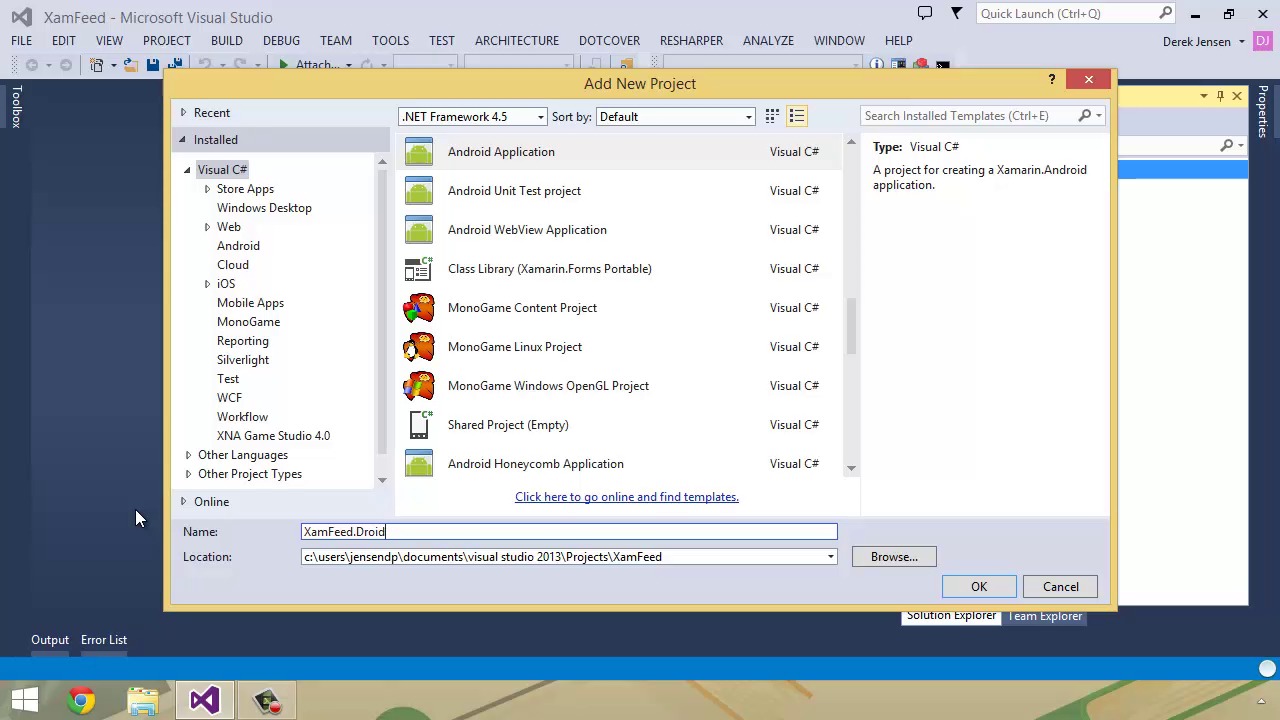Switch templates to medium icons list view
Screen dimensions: 1280x720
coord(797,116)
